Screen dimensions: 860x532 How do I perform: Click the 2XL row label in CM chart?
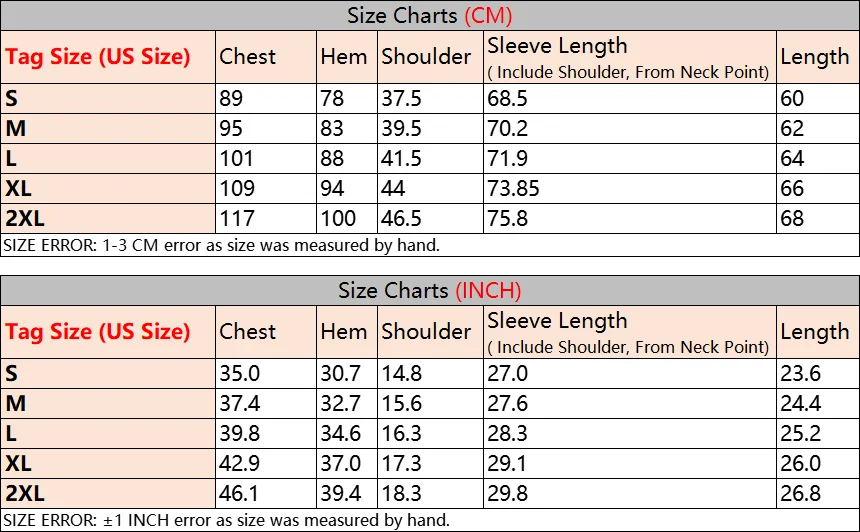point(25,218)
